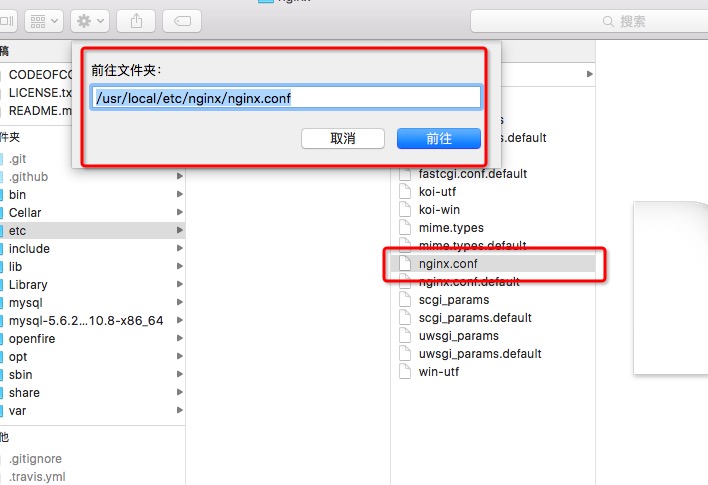This screenshot has height=485, width=708.
Task: Select the mime.types.default file
Action: point(472,246)
